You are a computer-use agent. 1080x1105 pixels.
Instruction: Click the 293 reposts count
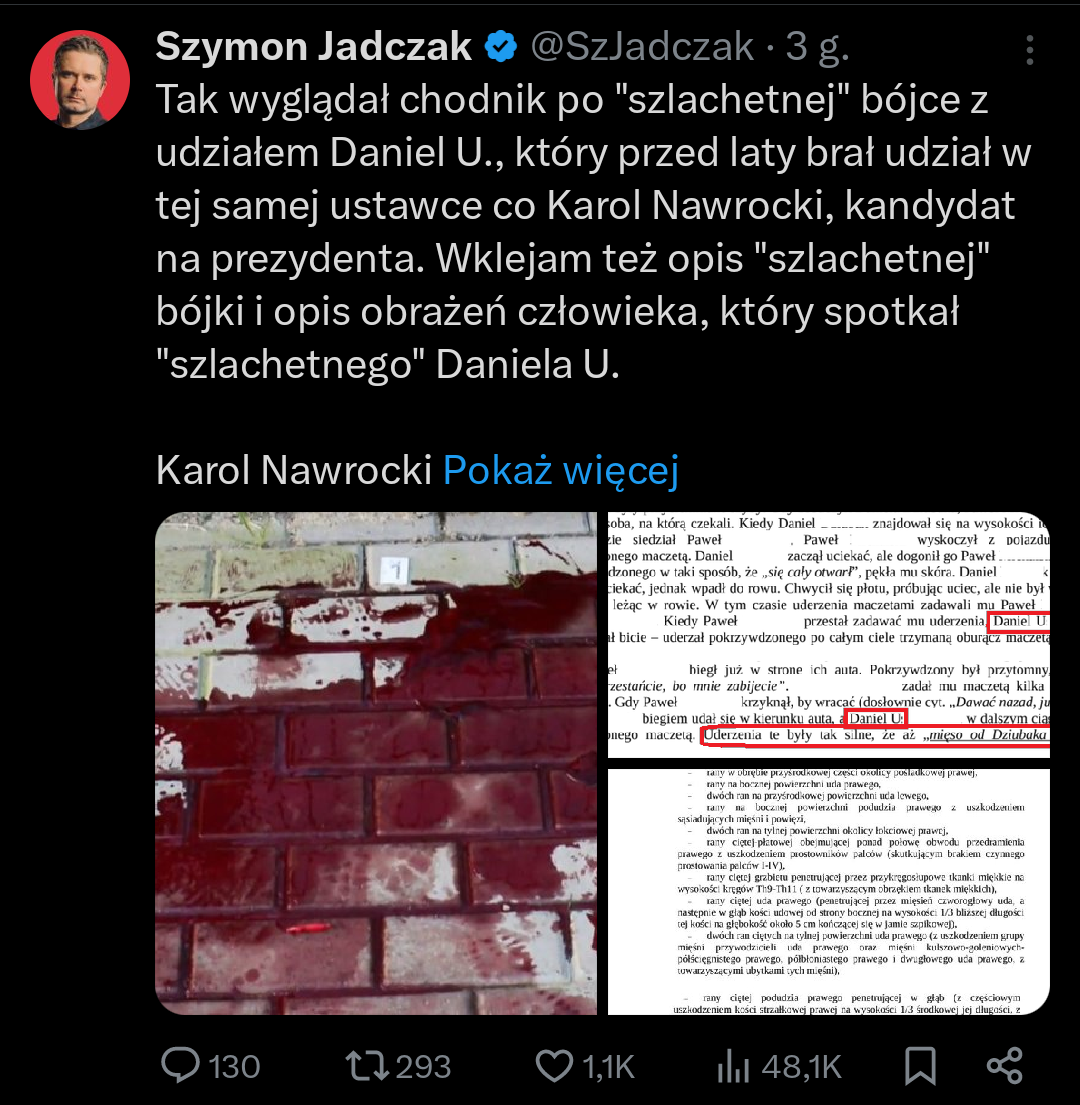[x=423, y=1066]
